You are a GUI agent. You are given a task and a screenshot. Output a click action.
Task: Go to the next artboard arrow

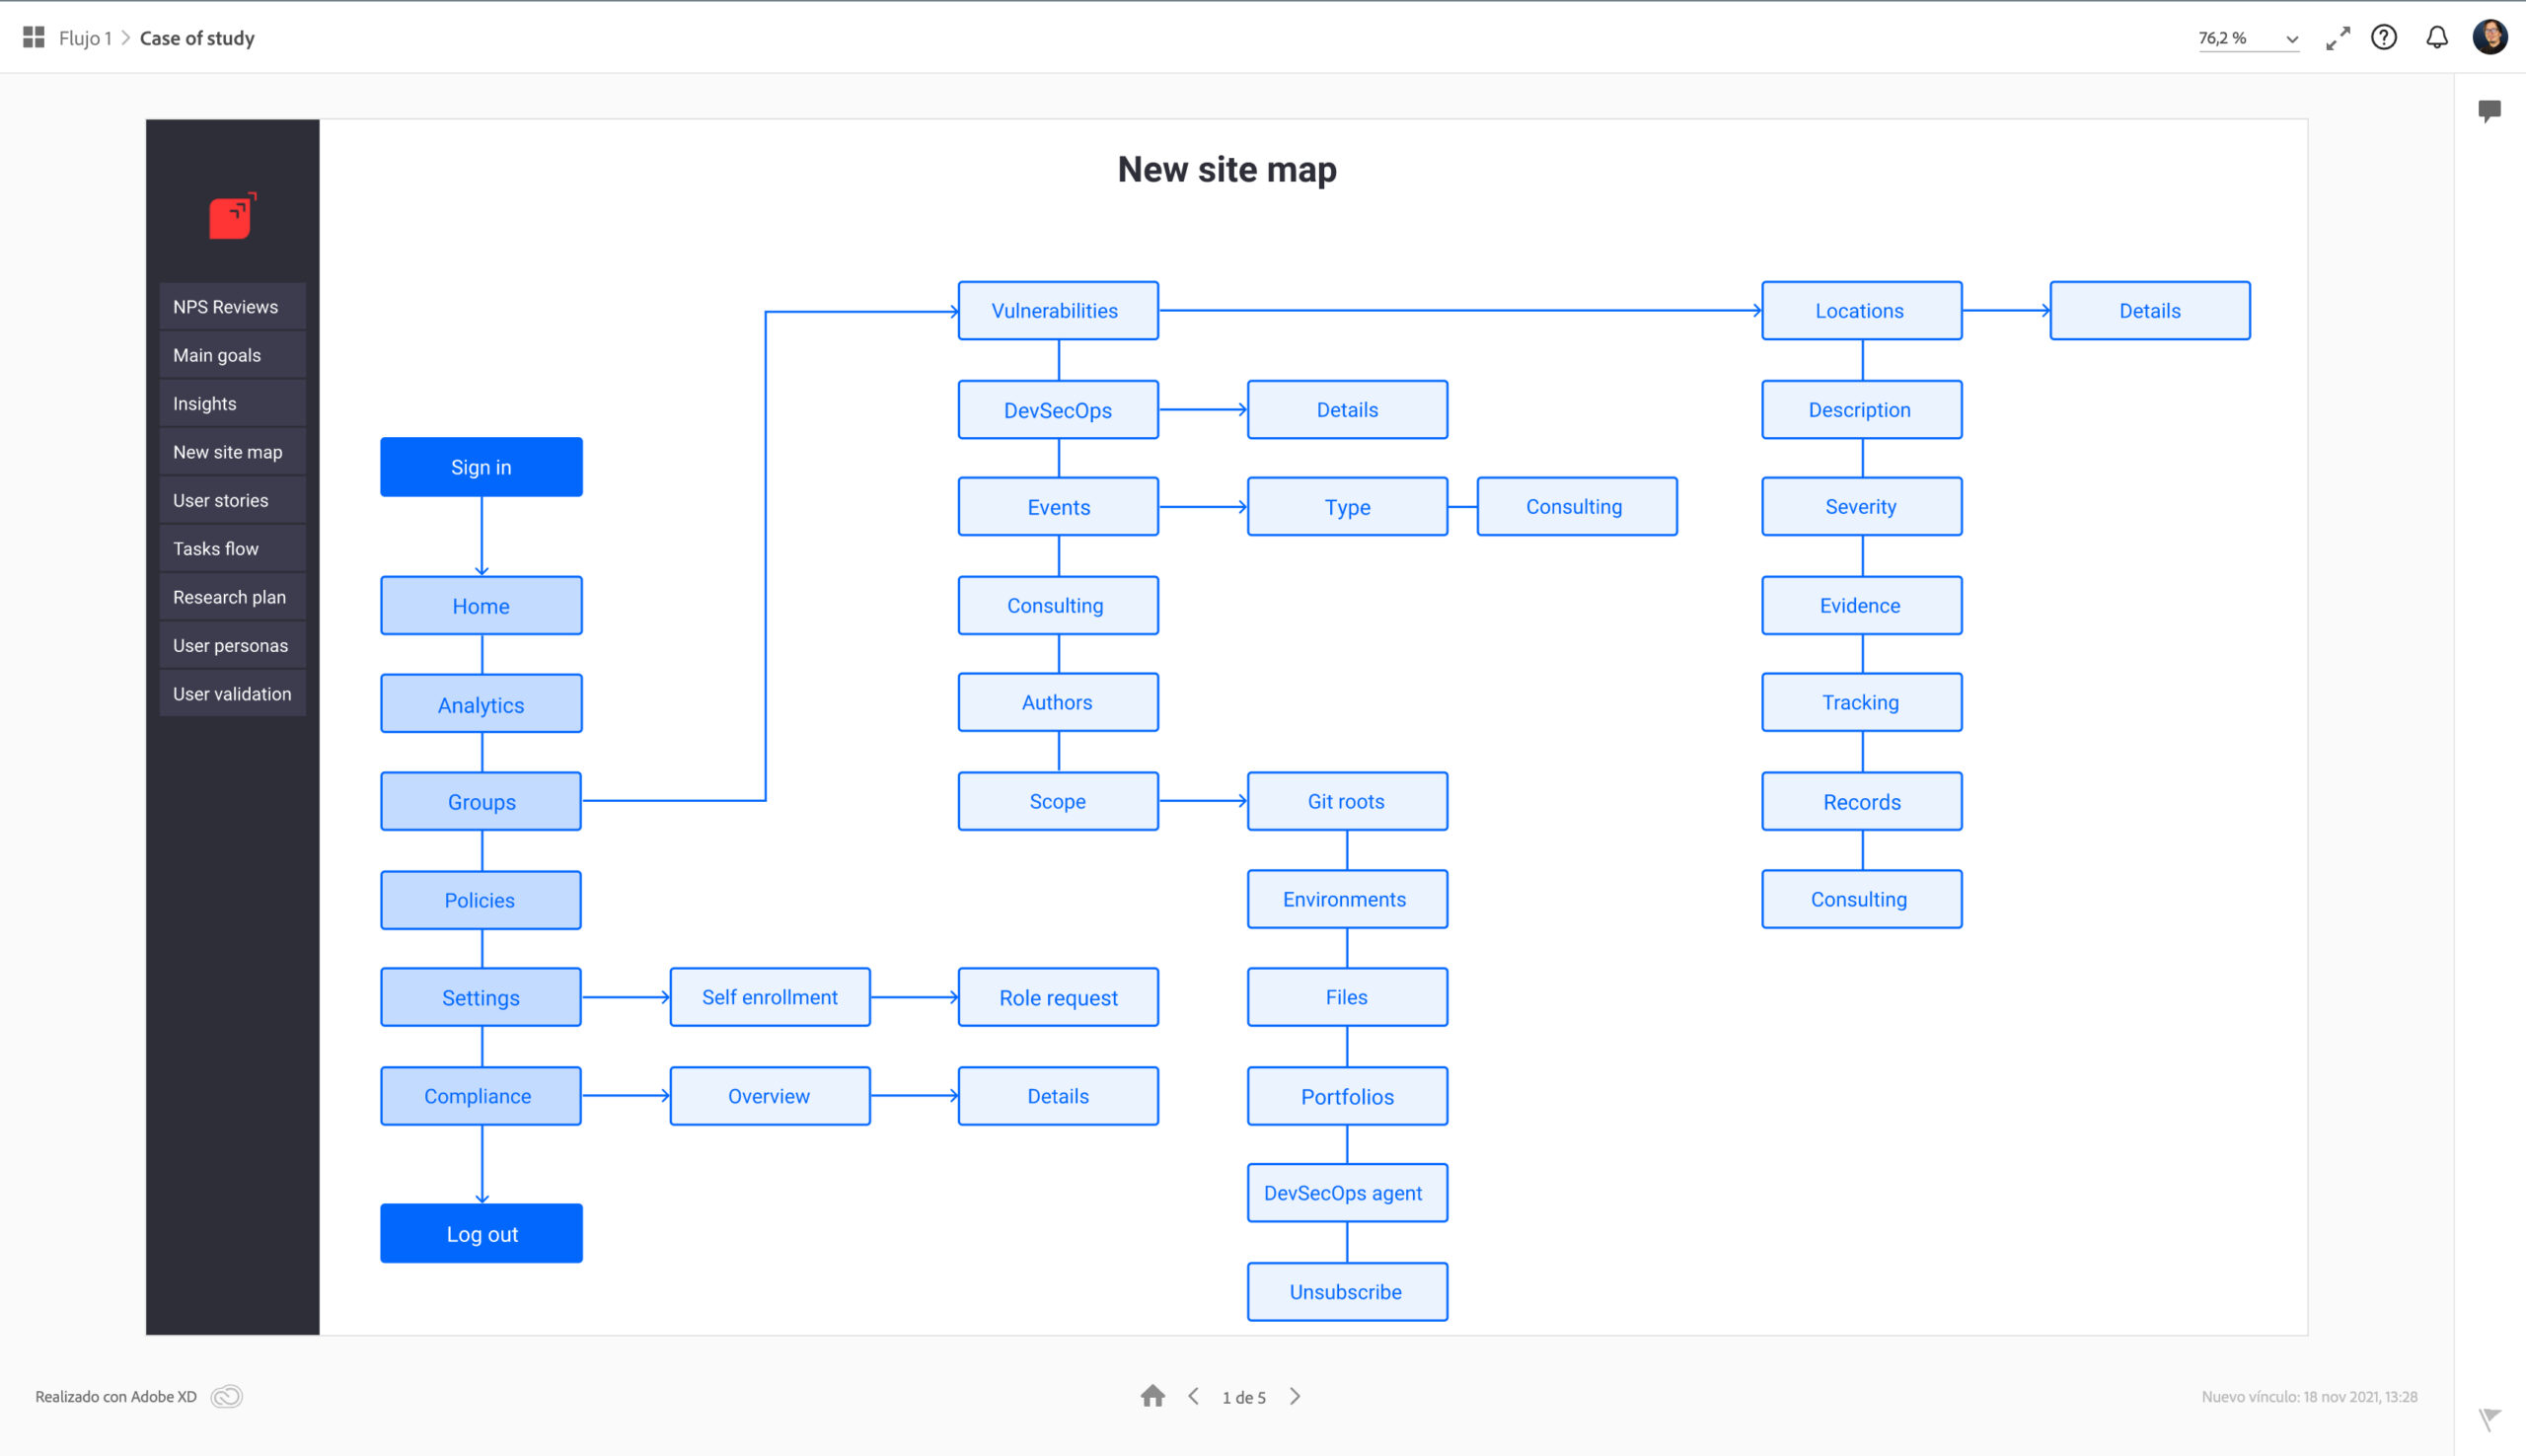1295,1396
